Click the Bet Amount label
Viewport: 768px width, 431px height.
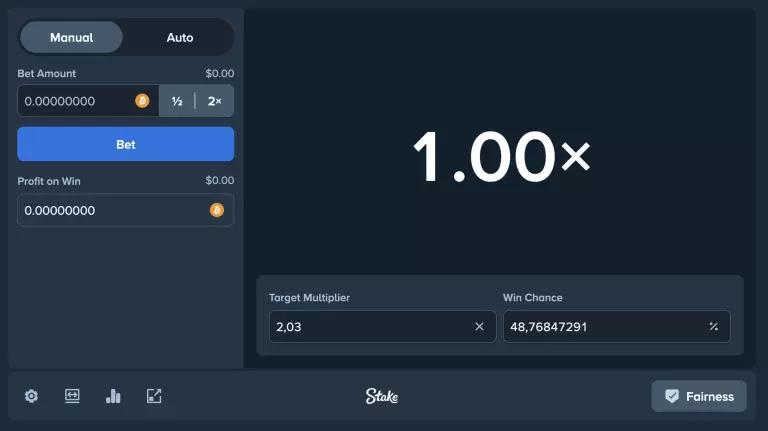(x=47, y=73)
